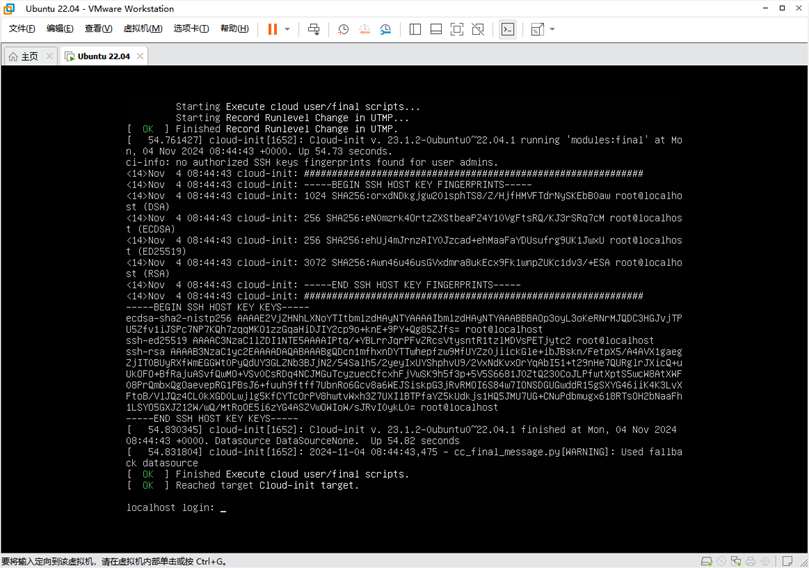
Task: Open the power options dropdown arrow
Action: point(287,29)
